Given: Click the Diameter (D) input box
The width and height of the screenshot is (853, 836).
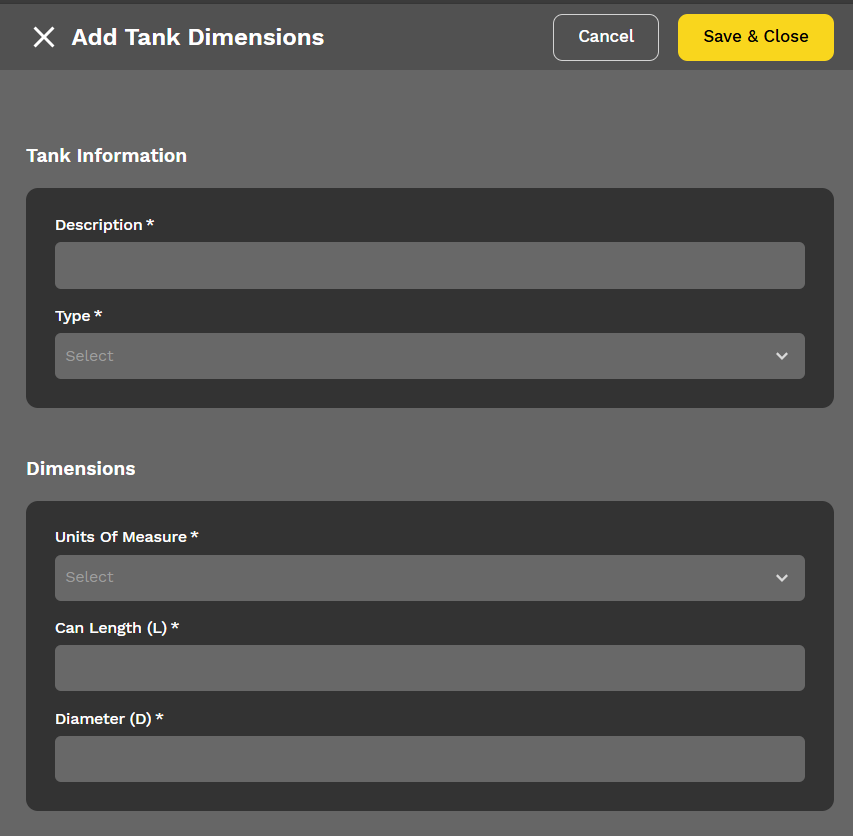Looking at the screenshot, I should click(x=429, y=758).
